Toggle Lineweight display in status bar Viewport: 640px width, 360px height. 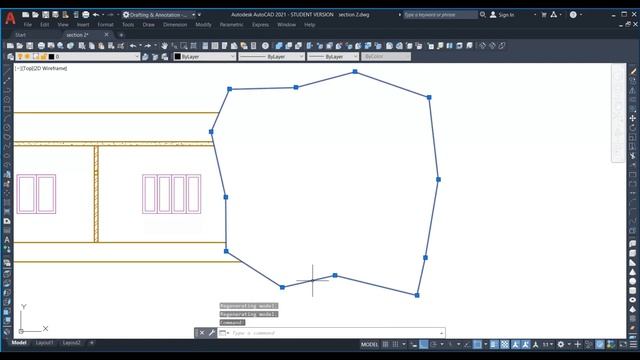pos(494,344)
